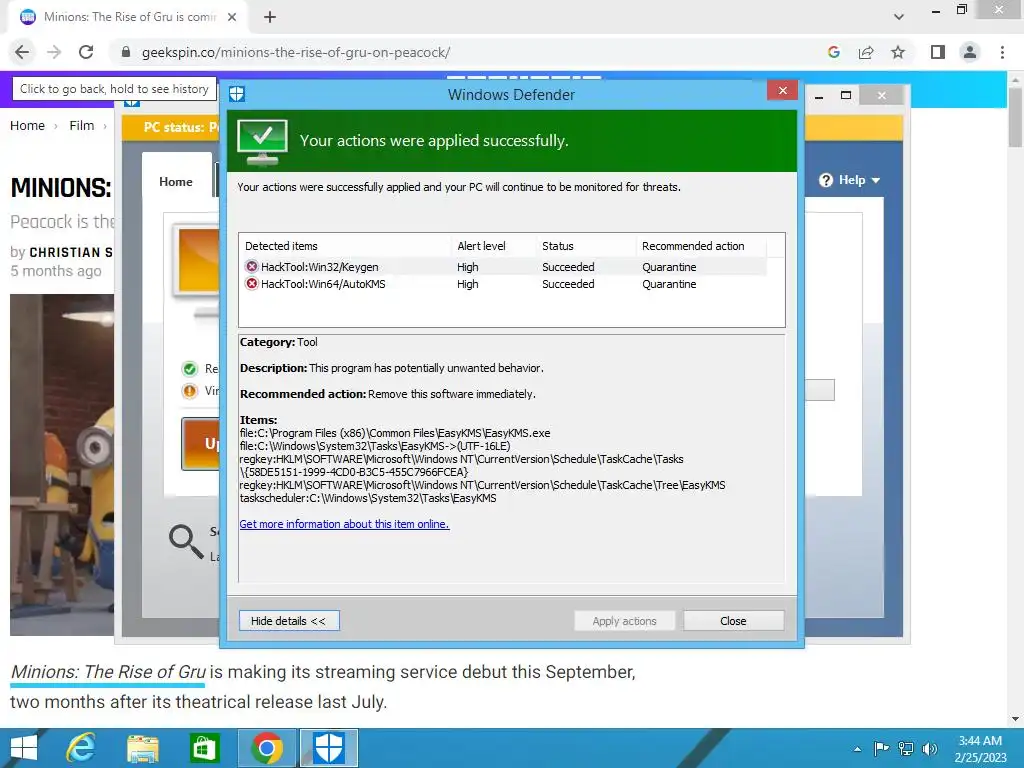The height and width of the screenshot is (768, 1024).
Task: Toggle Chrome side panel icon
Action: 938,52
